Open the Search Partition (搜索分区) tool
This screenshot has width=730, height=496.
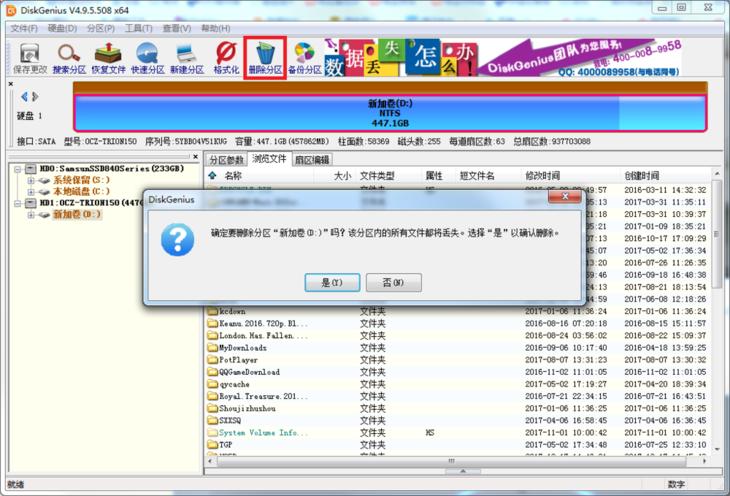69,58
